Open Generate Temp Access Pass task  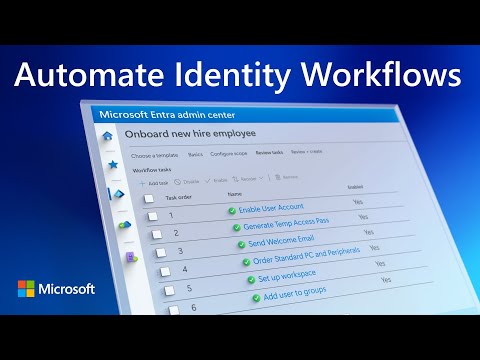point(286,224)
